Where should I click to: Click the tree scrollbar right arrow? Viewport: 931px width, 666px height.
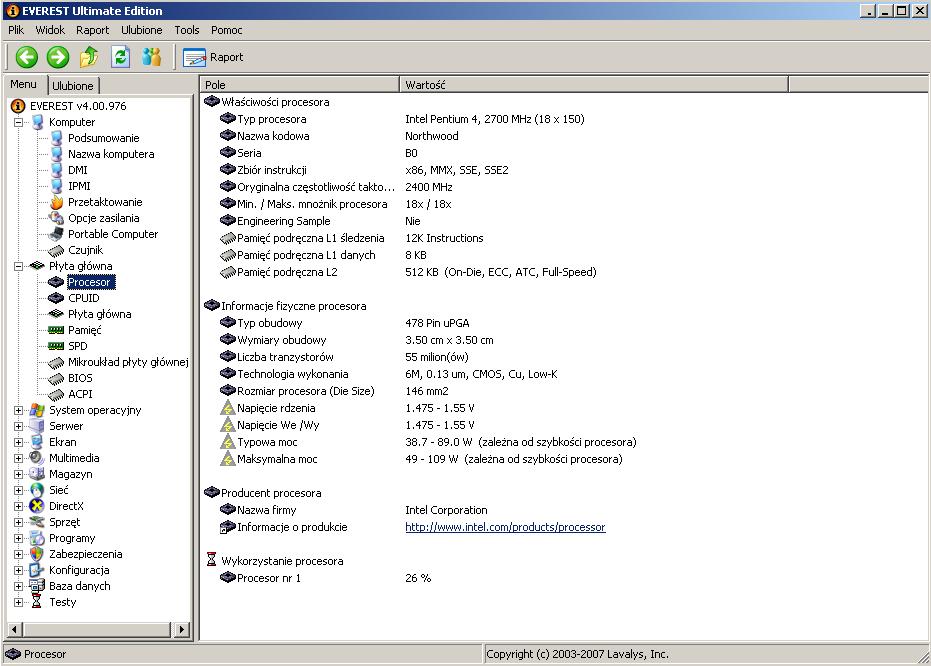point(181,629)
